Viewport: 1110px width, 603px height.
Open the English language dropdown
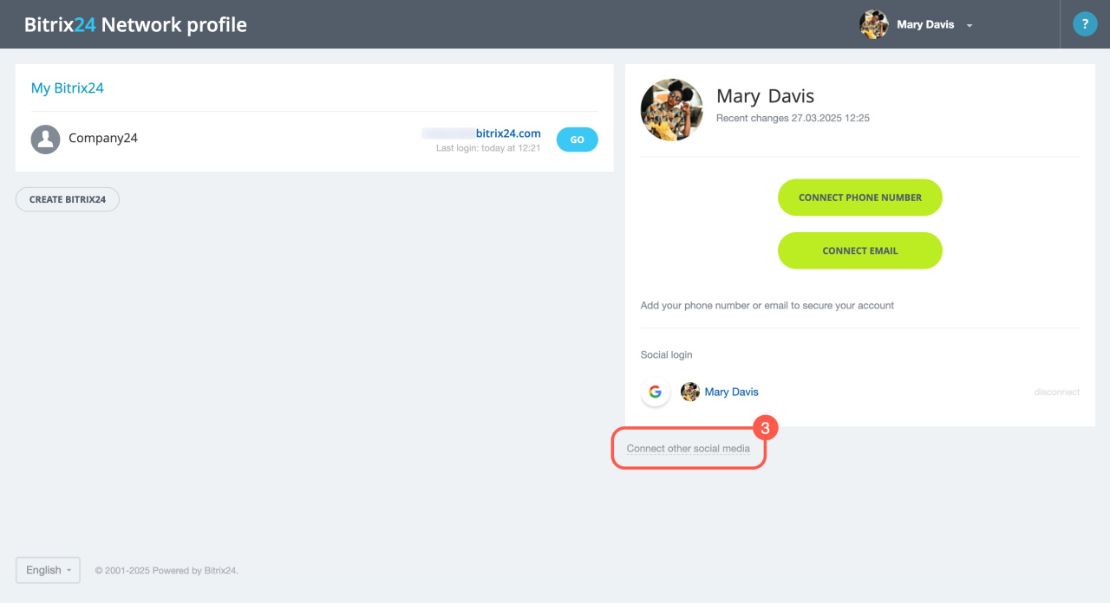point(48,570)
